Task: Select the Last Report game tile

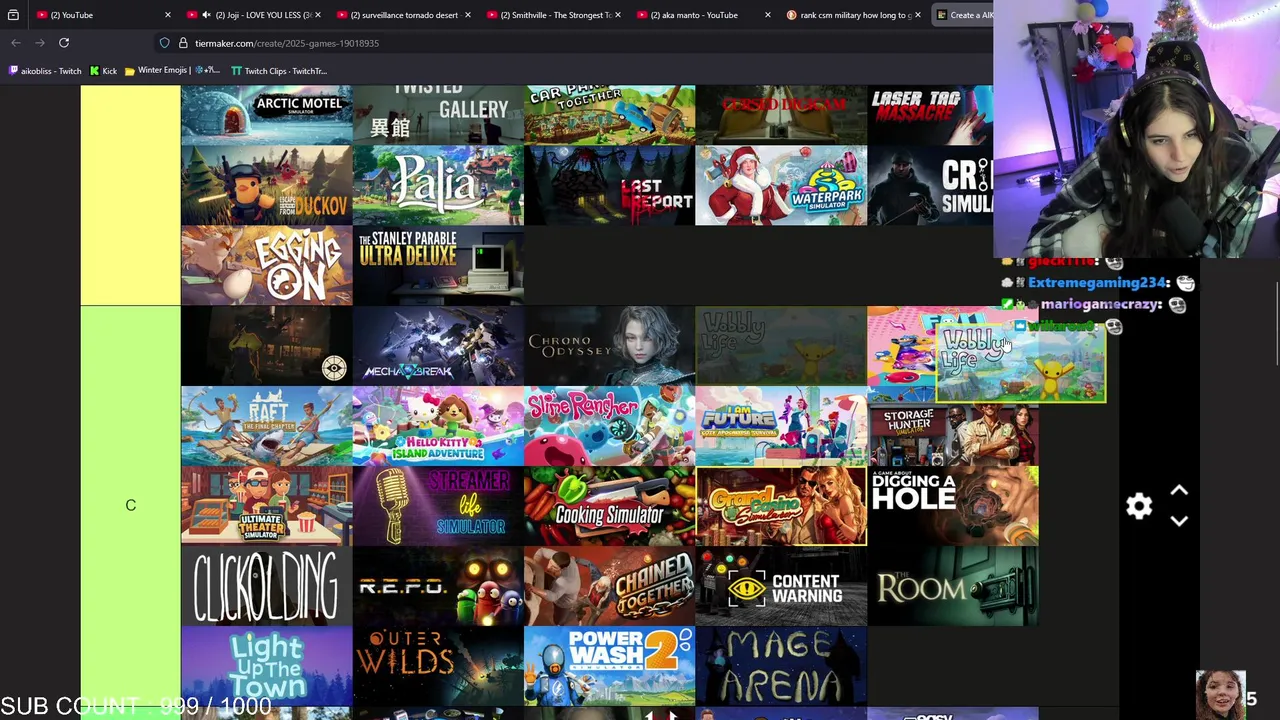Action: tap(610, 185)
